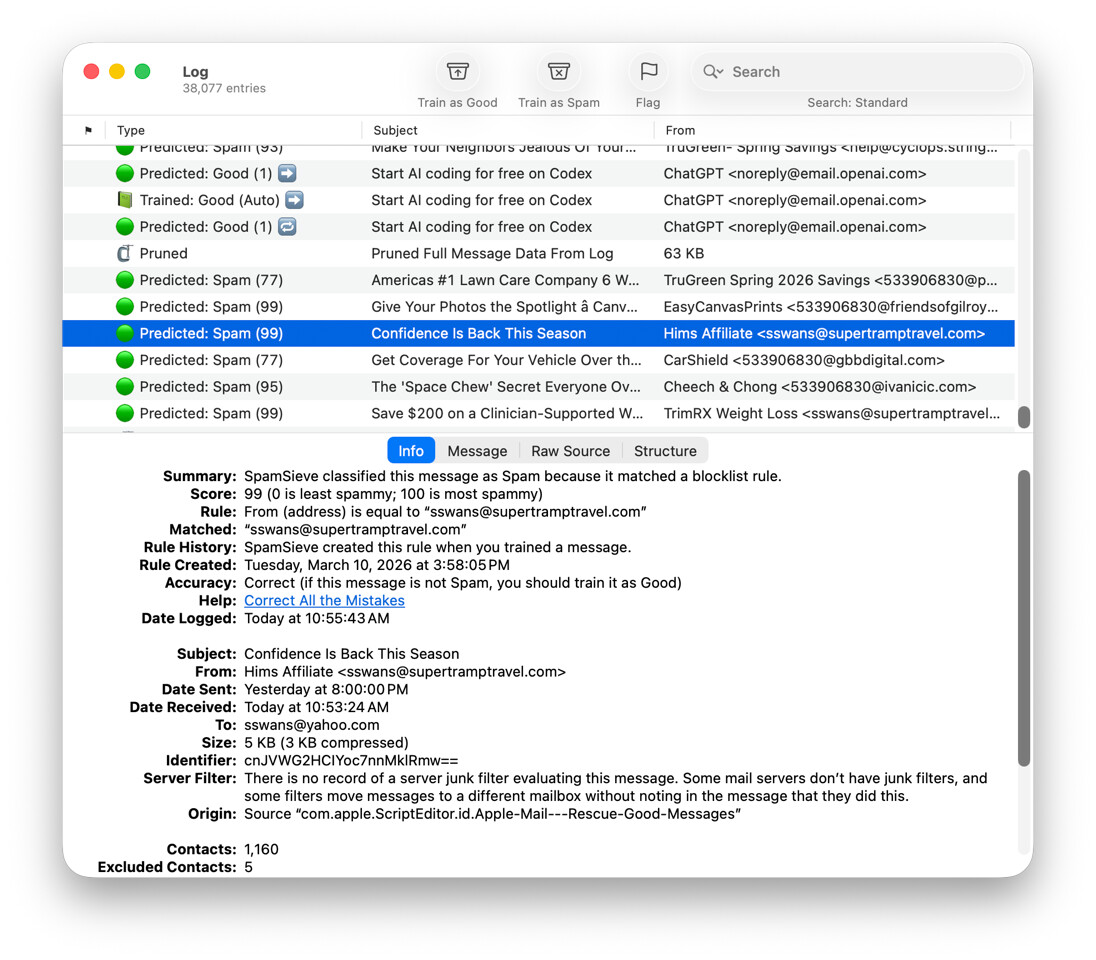Click the arrow icon beside Trained: Good (Auto)
The height and width of the screenshot is (960, 1096).
(x=294, y=200)
